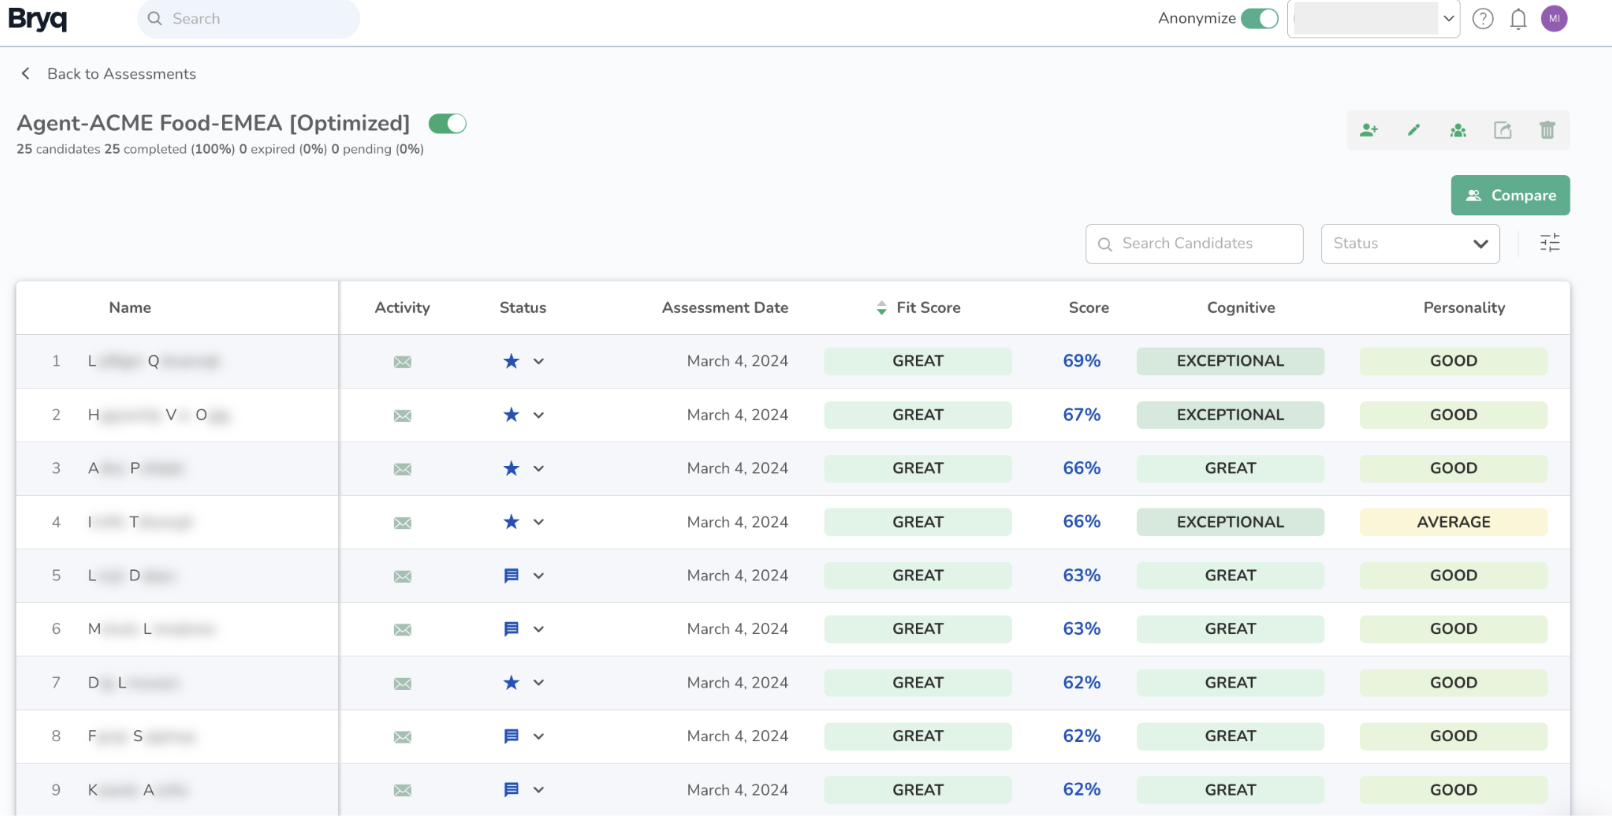Toggle the Anonymize switch
The height and width of the screenshot is (816, 1612).
(x=1259, y=19)
